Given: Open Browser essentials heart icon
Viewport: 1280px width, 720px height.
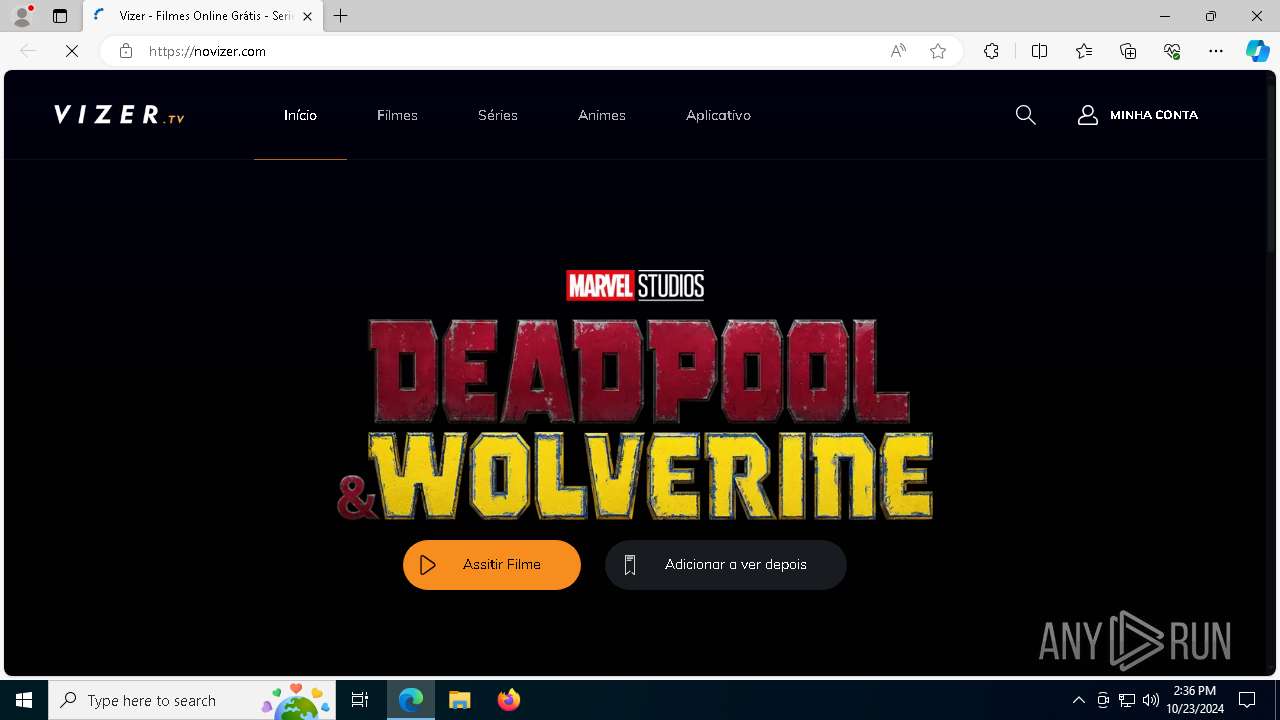Looking at the screenshot, I should [1172, 51].
